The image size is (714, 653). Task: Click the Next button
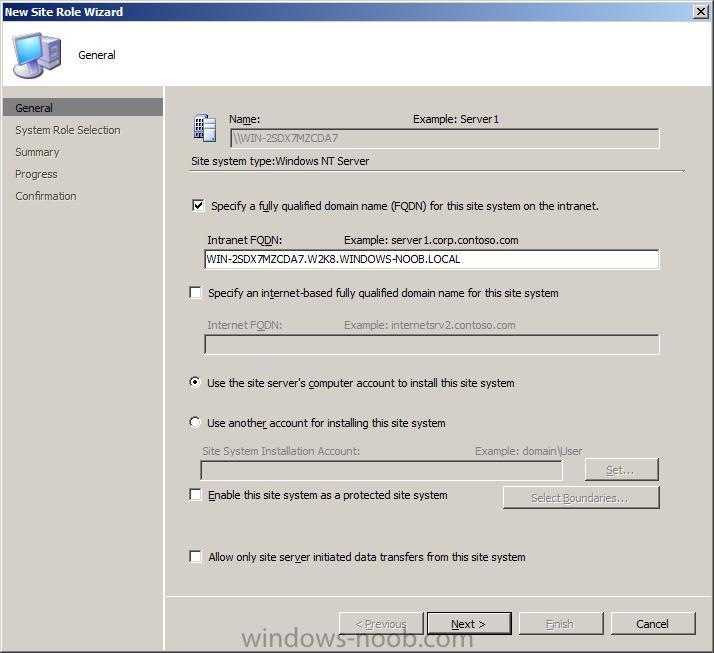click(x=469, y=623)
